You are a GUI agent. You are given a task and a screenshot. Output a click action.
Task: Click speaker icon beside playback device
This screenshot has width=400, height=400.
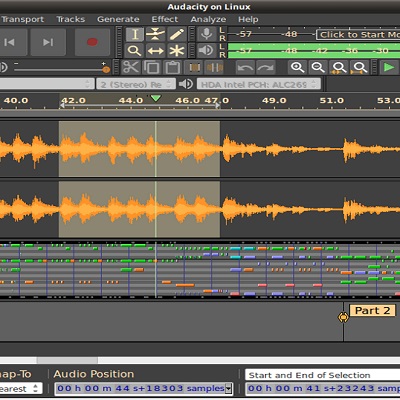click(186, 84)
